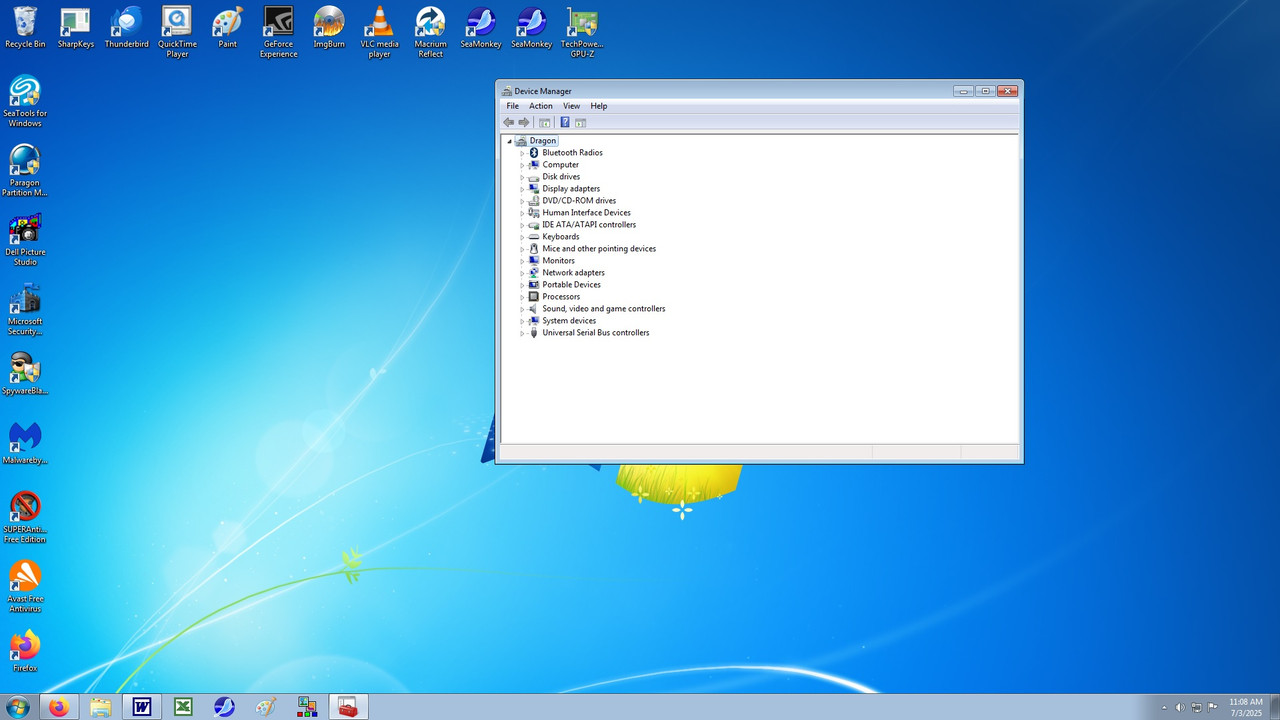
Task: Select the Paragon Partition Manager desktop icon
Action: (25, 170)
